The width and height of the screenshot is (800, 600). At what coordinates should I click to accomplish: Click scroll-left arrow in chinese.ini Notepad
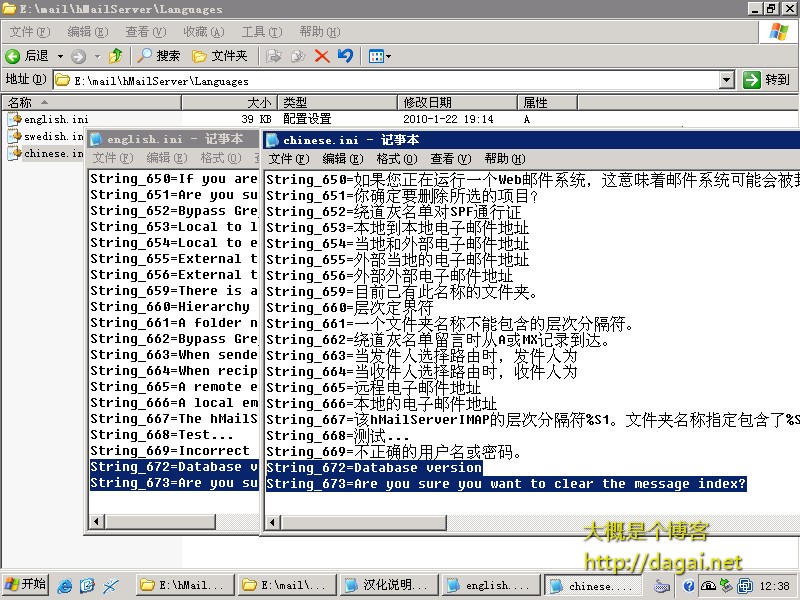pyautogui.click(x=273, y=522)
